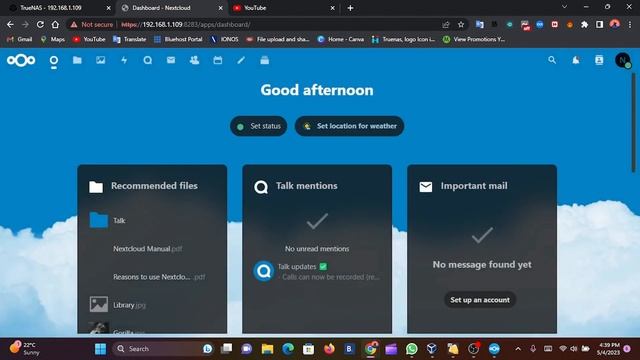Open the Windows Start menu
Image resolution: width=640 pixels, height=360 pixels.
coord(100,349)
